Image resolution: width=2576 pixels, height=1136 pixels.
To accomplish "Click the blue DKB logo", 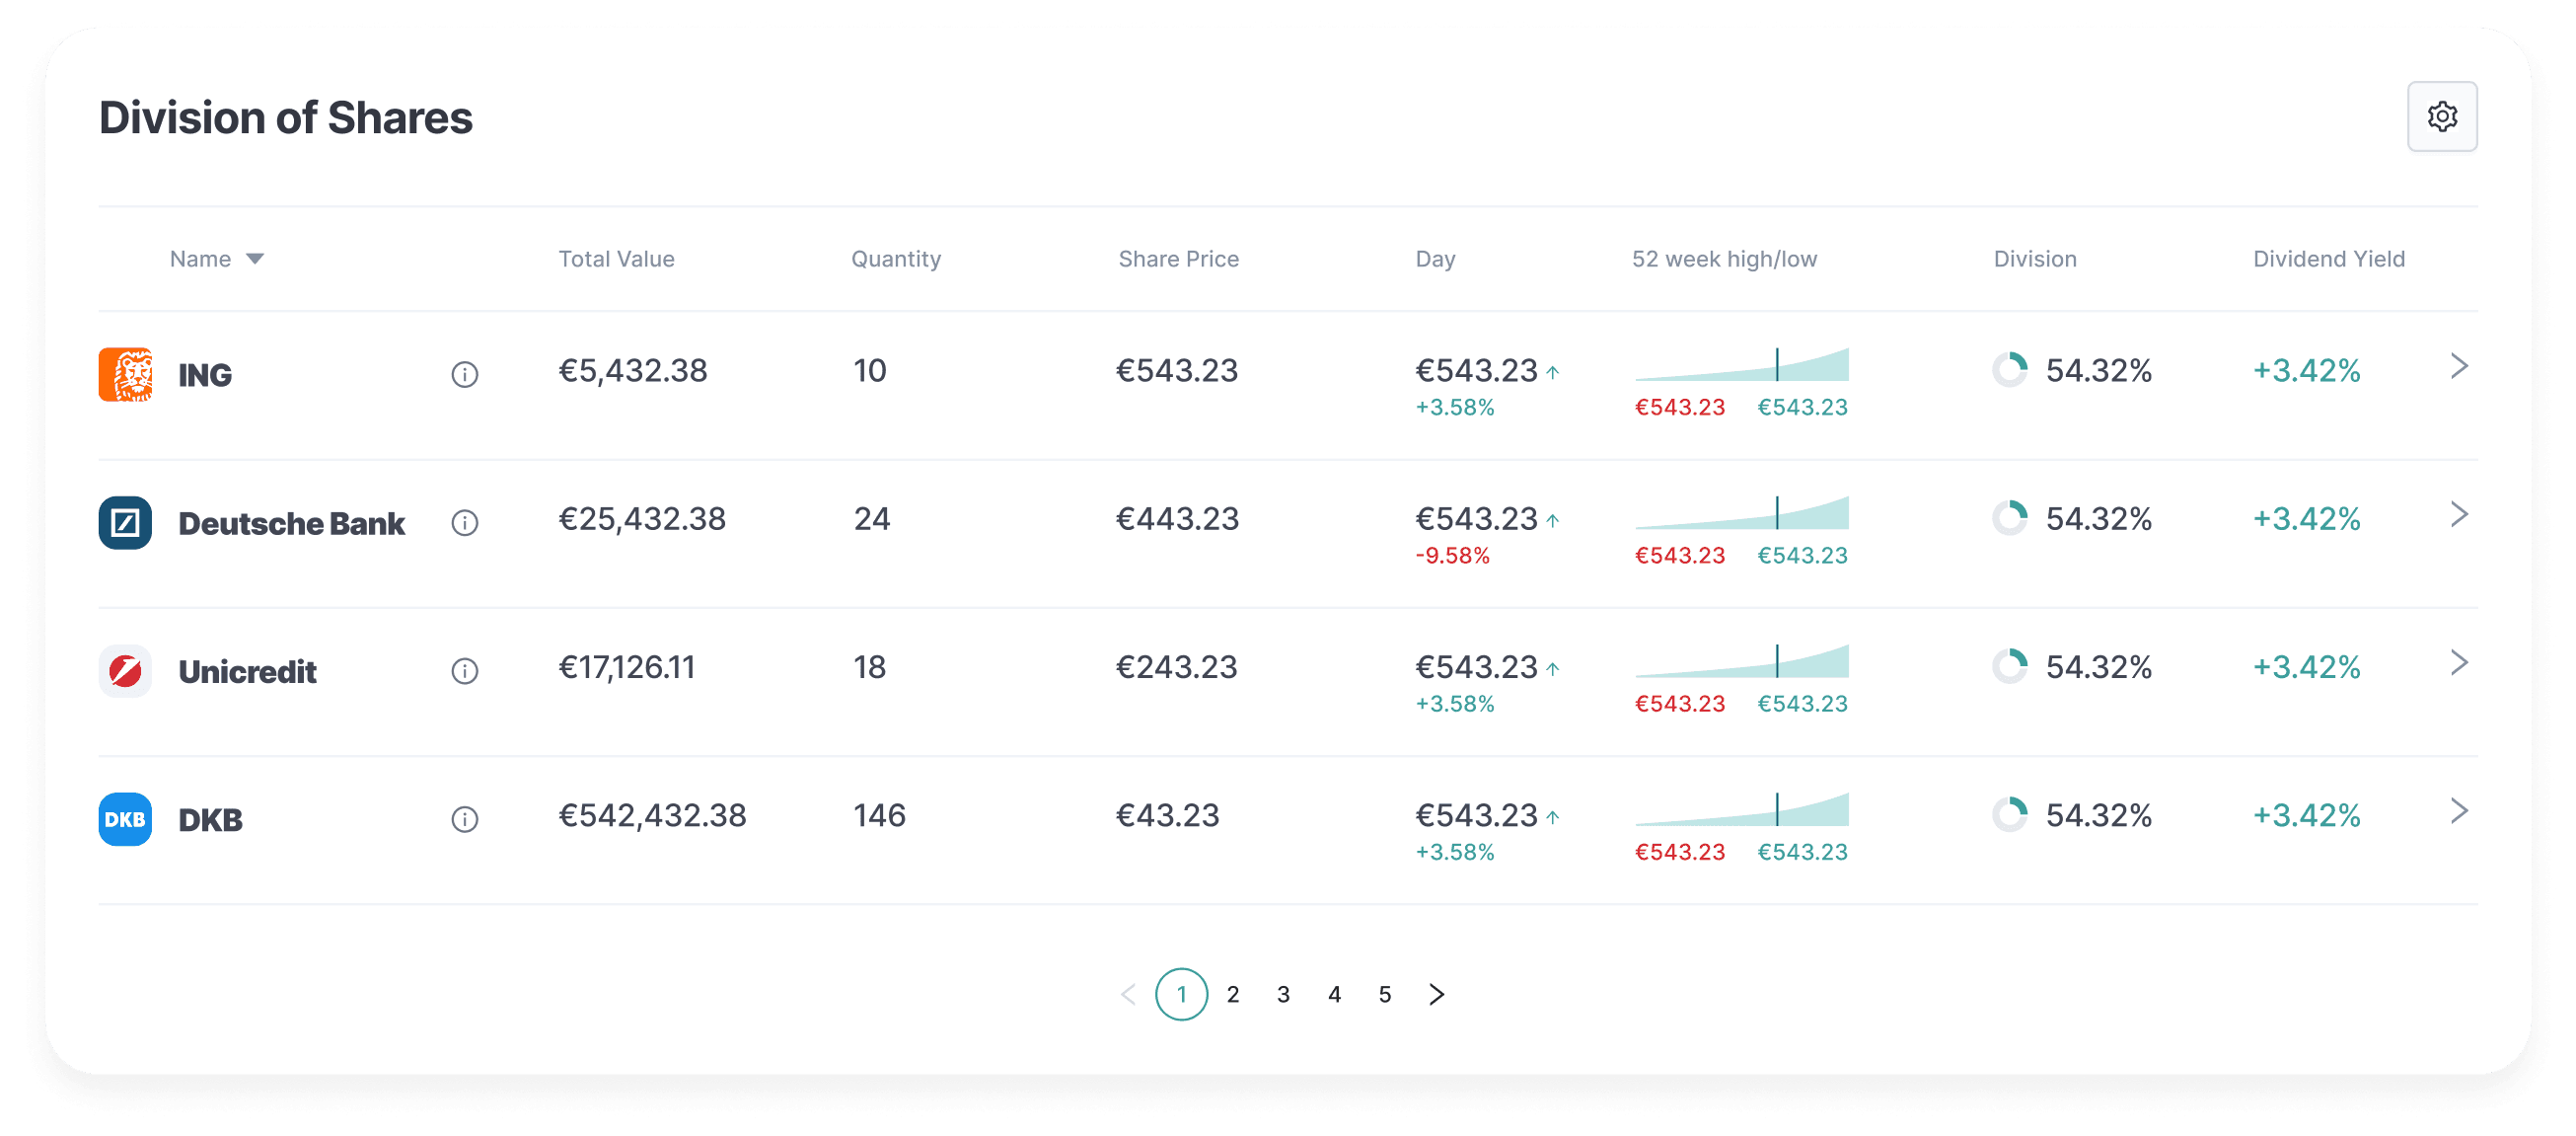I will (x=126, y=819).
